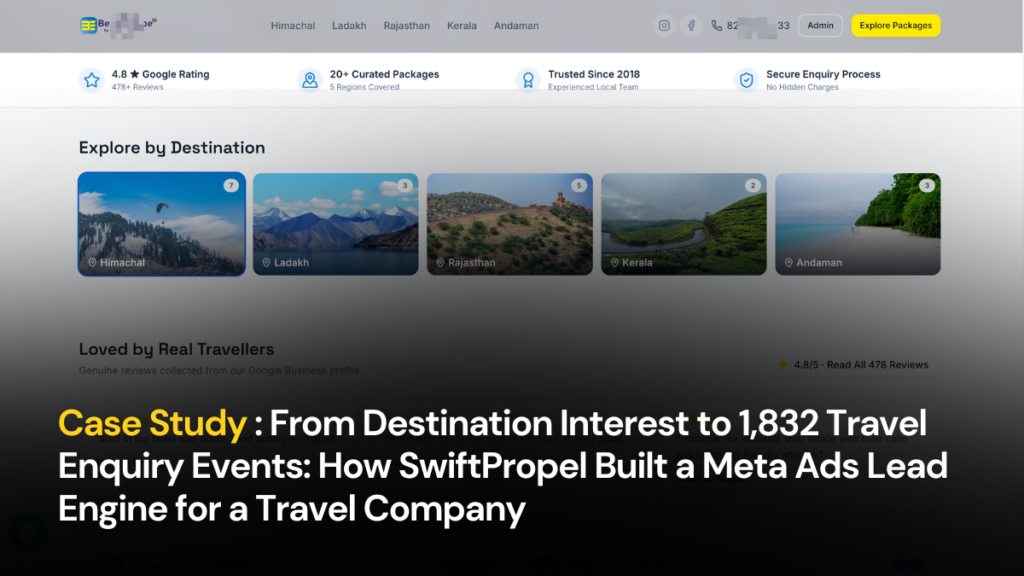Screen dimensions: 1024x576
Task: Click the Explore Packages button
Action: pyautogui.click(x=895, y=25)
